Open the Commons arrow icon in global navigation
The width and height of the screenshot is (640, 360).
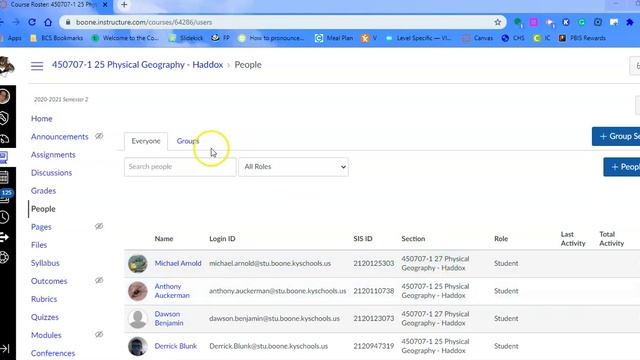pyautogui.click(x=4, y=237)
